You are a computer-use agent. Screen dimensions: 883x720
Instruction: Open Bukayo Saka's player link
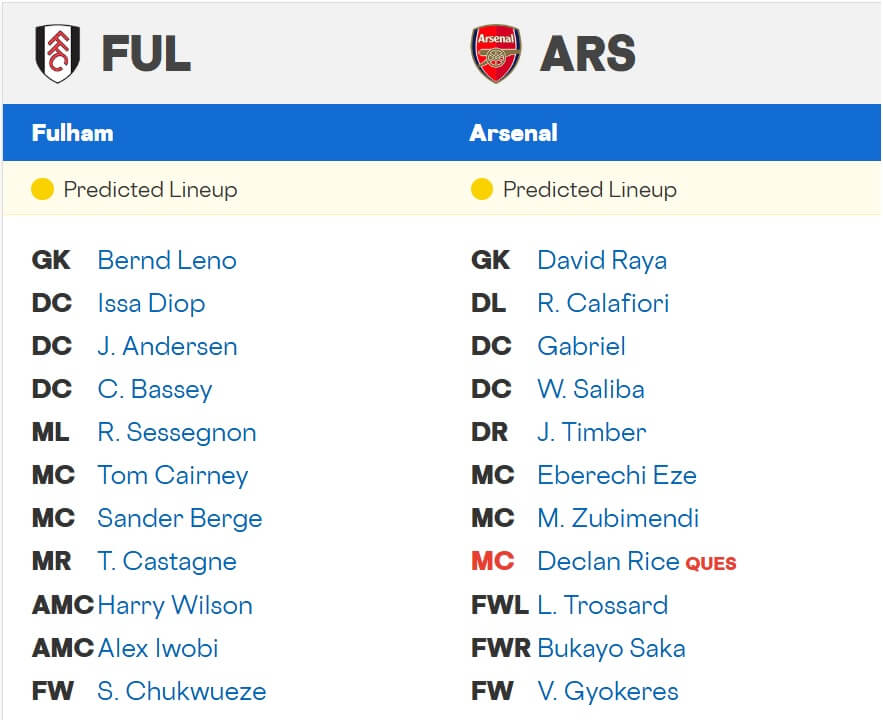611,647
